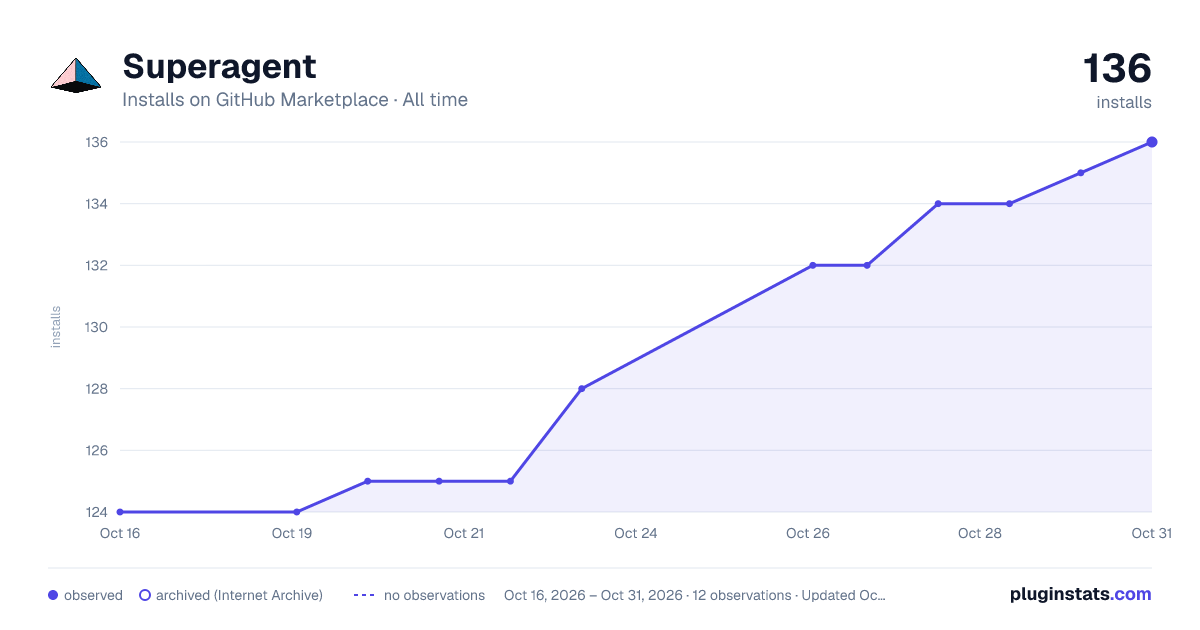Click the 130 y-axis tick label
This screenshot has width=1200, height=630.
(x=96, y=327)
